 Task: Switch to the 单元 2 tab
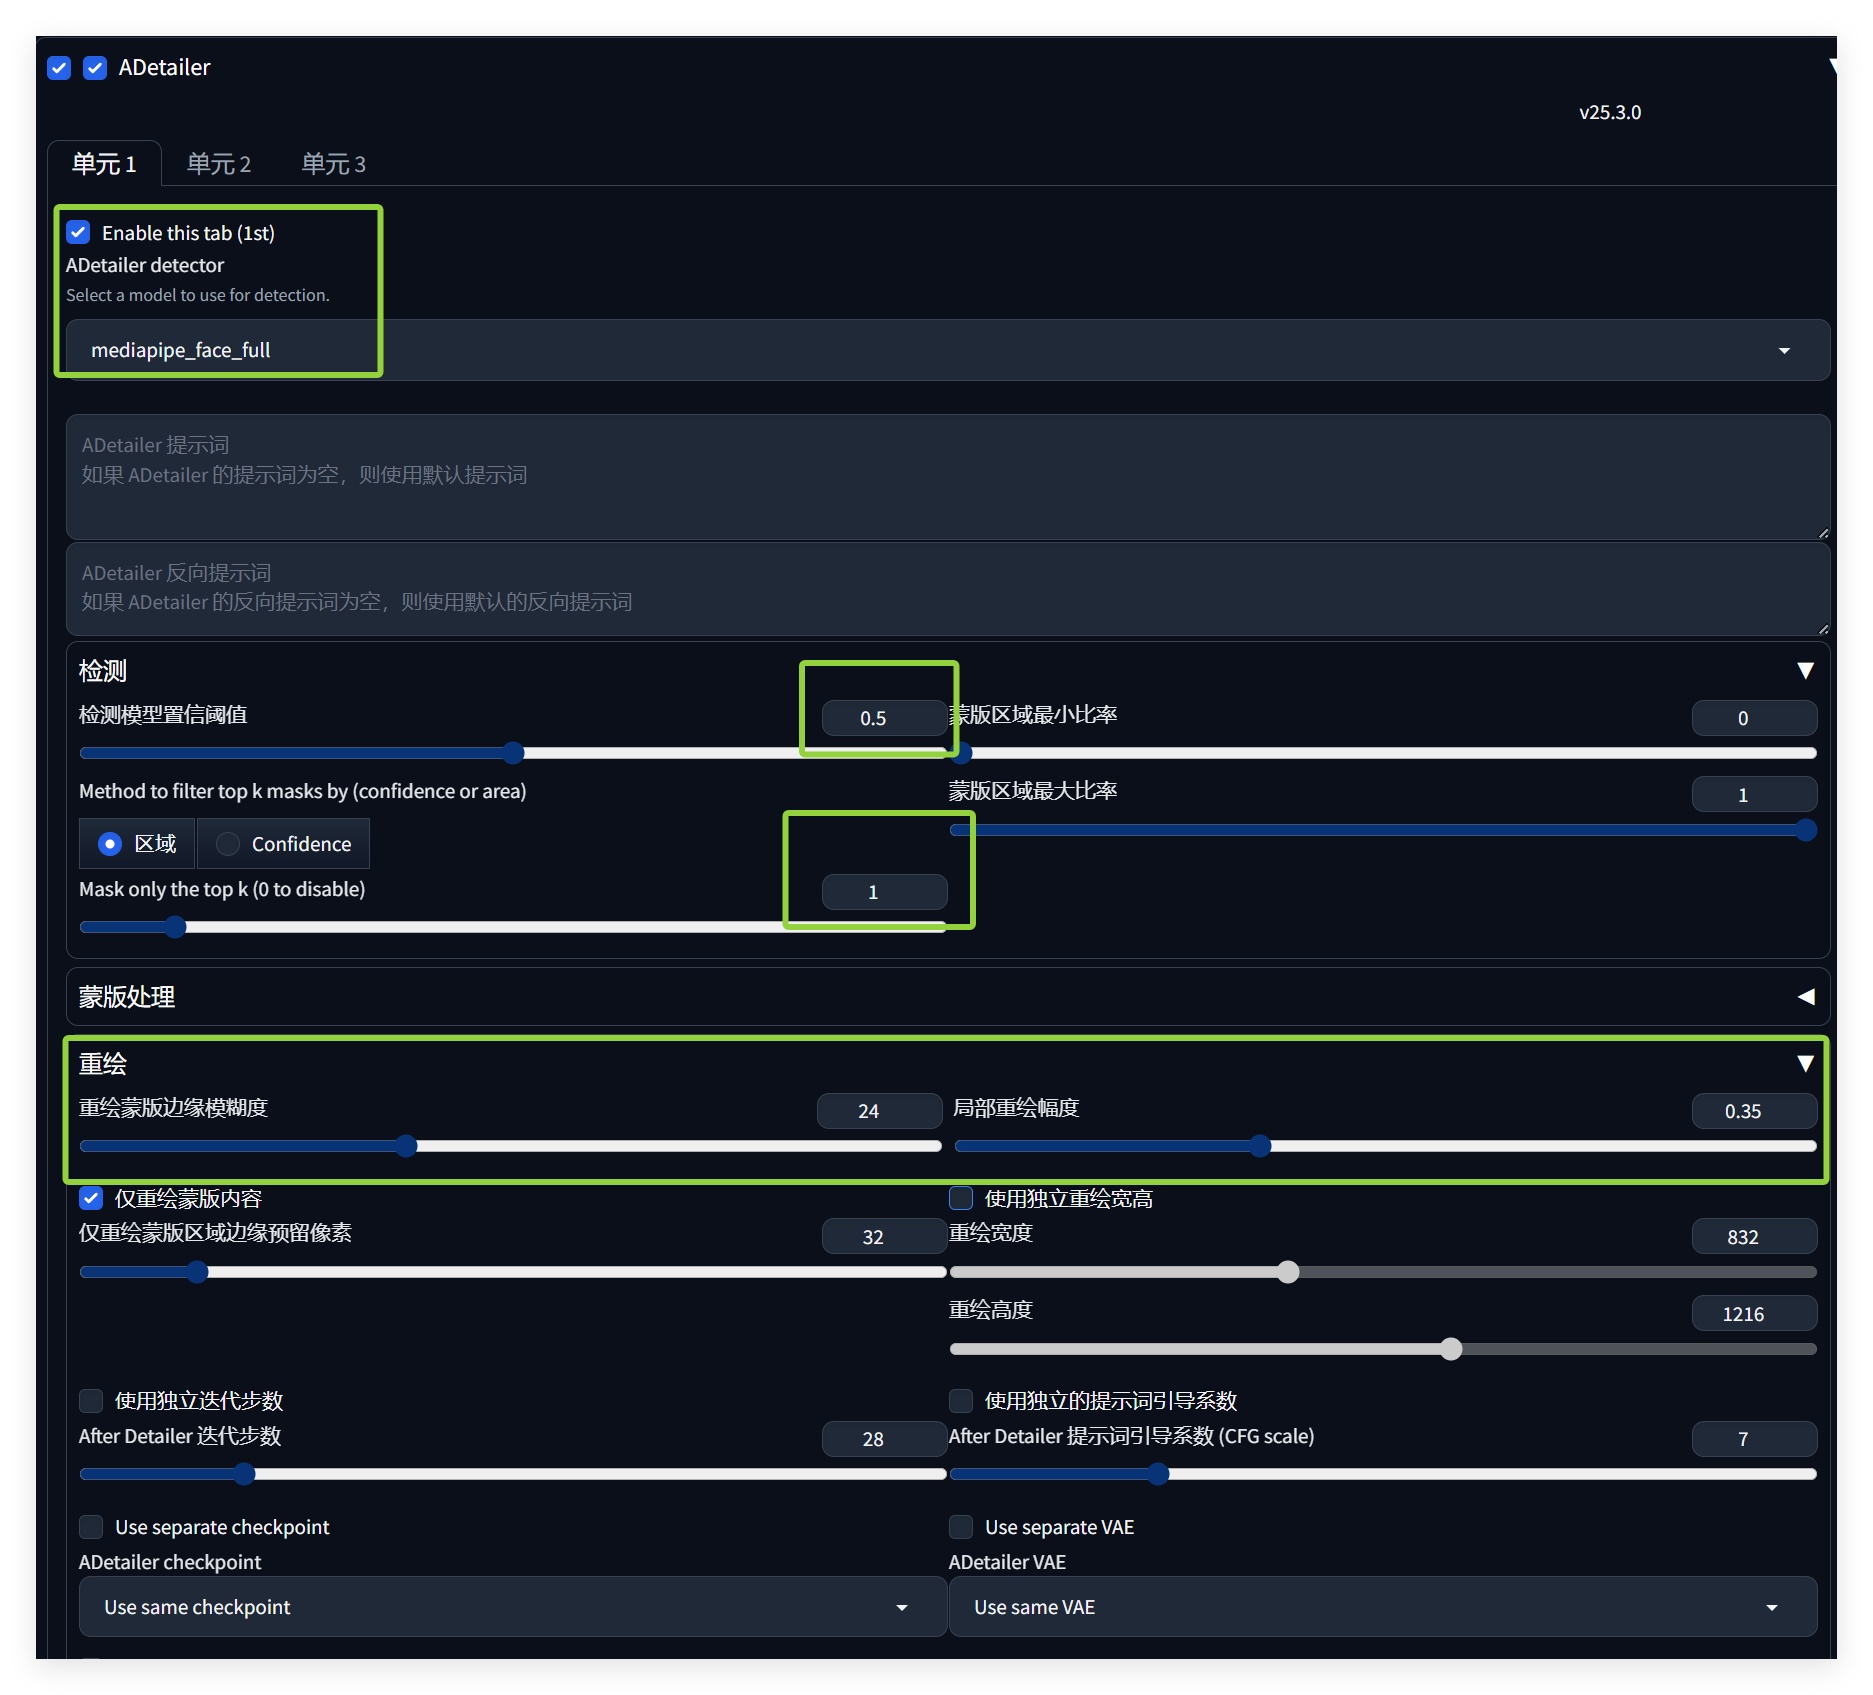point(219,164)
